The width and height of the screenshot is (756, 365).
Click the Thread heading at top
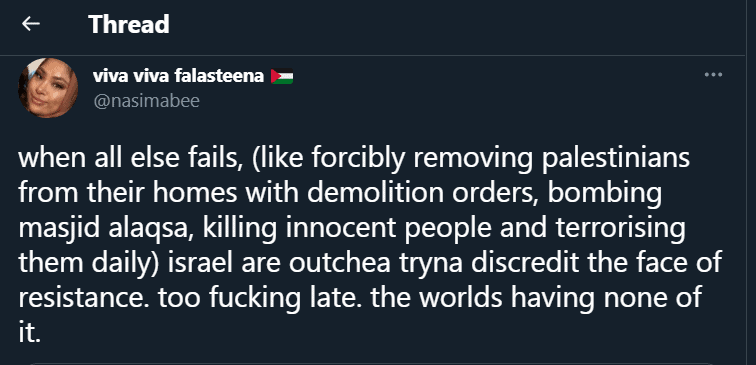[x=129, y=24]
